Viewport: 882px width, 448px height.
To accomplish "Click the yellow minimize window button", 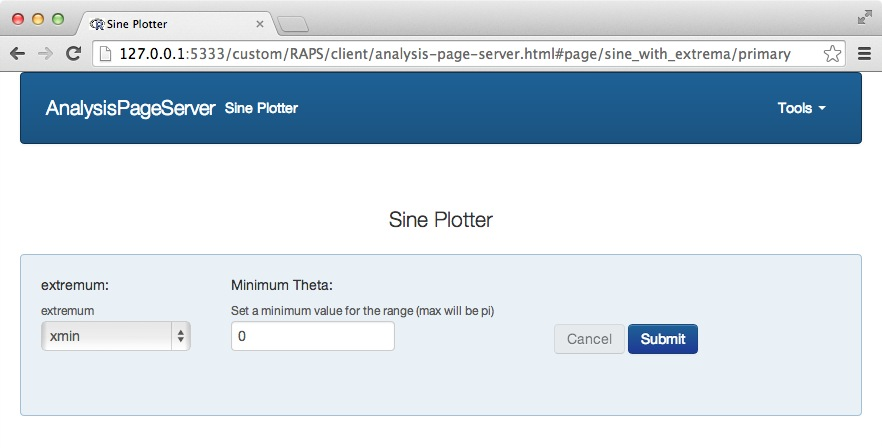I will tap(38, 19).
